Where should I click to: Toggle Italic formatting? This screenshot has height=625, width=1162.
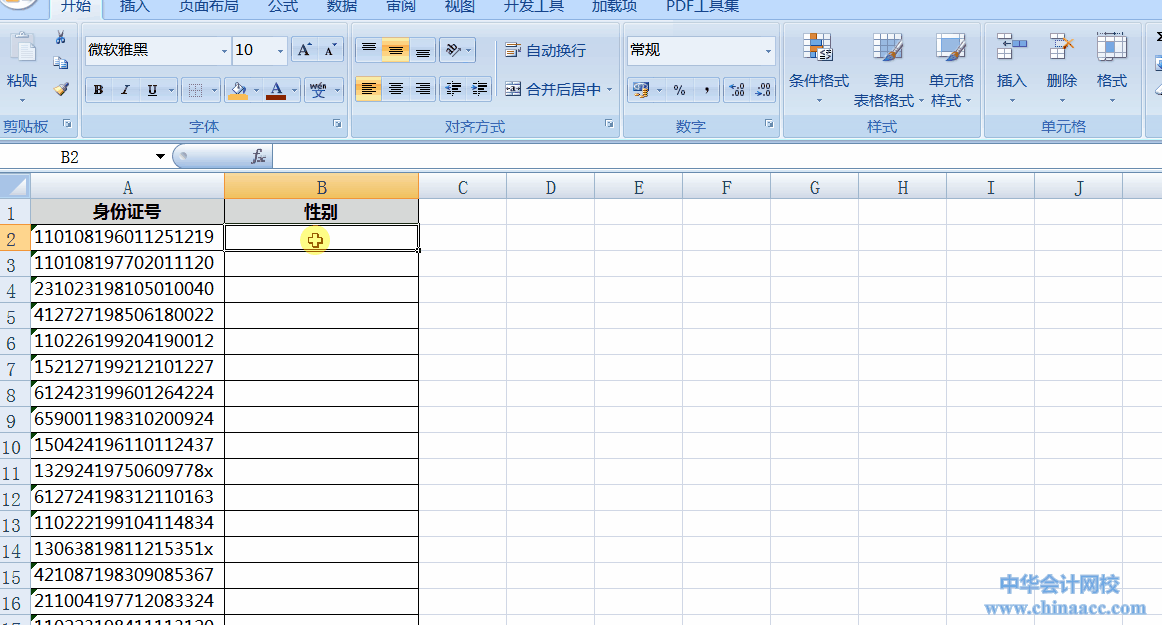[x=125, y=90]
